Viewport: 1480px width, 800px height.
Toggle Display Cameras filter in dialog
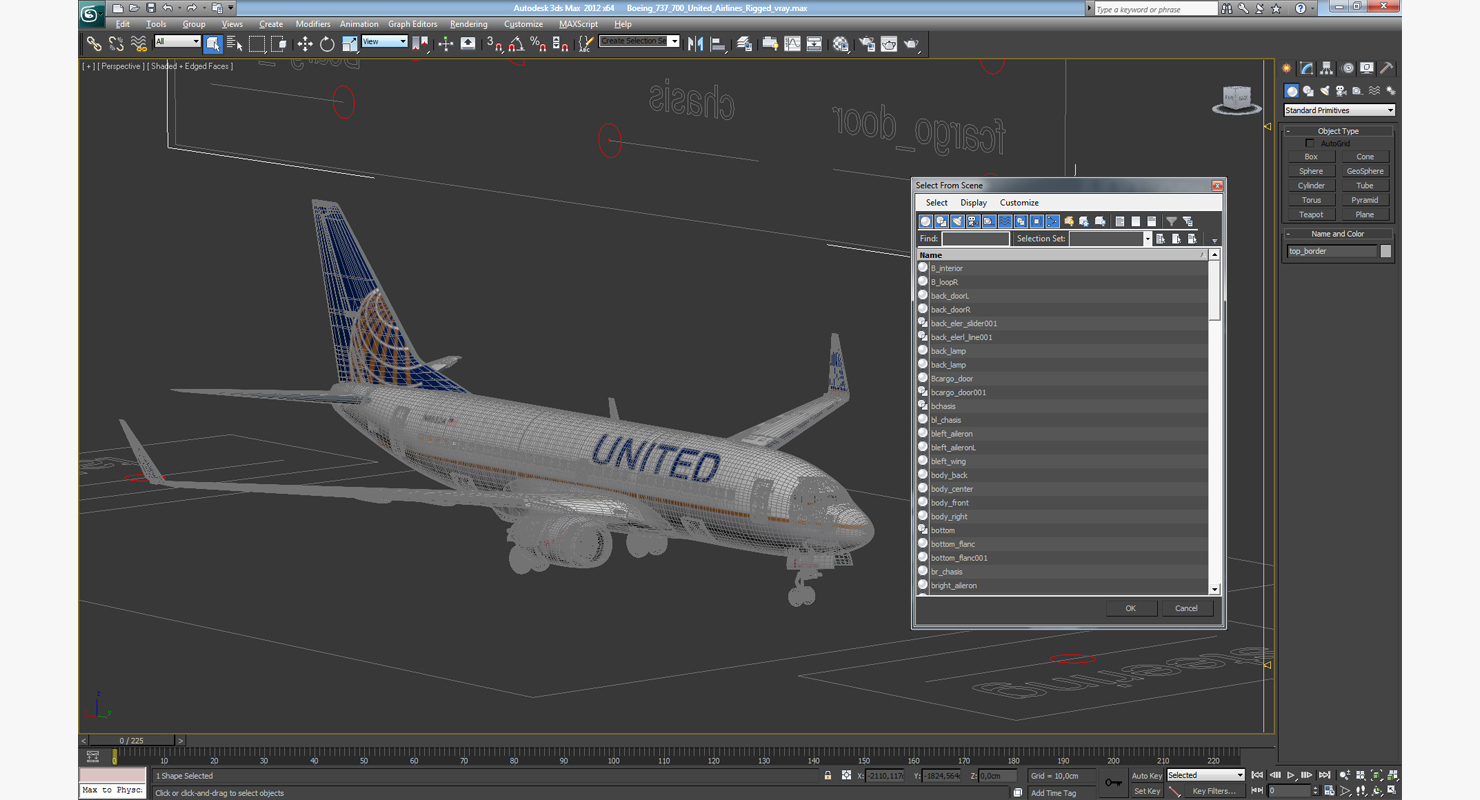click(973, 221)
